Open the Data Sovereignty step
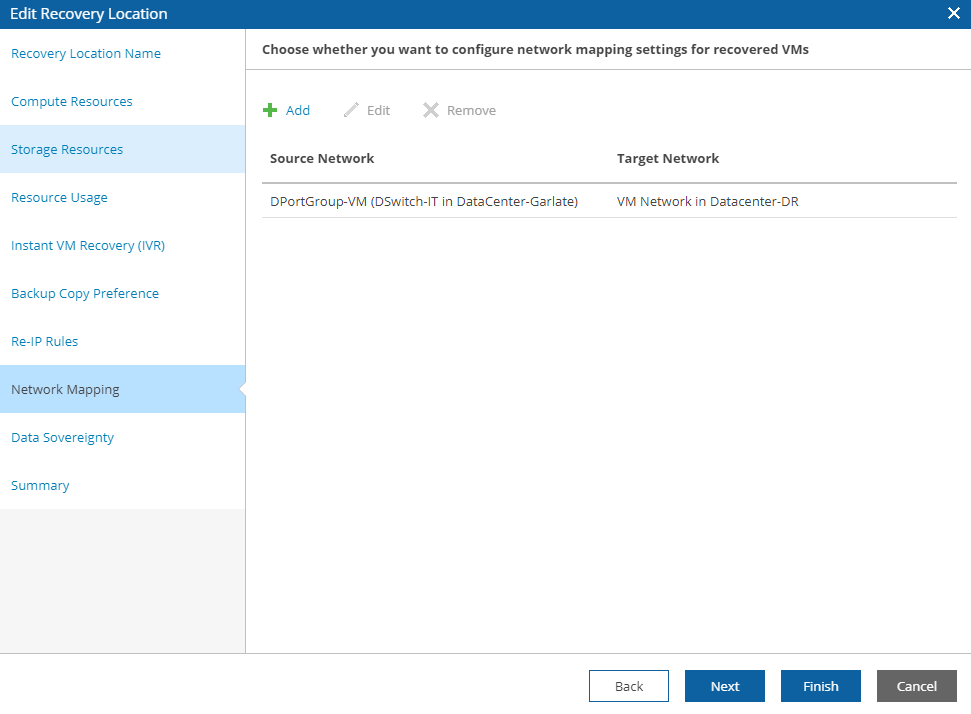The height and width of the screenshot is (714, 971). (63, 438)
